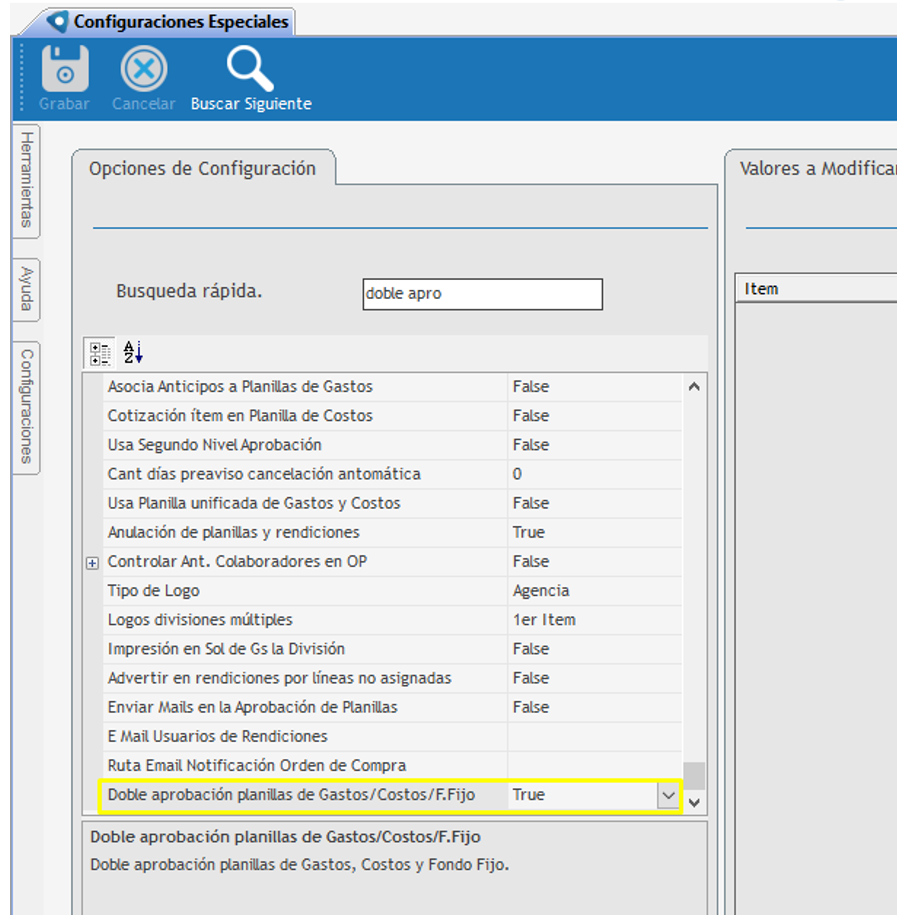This screenshot has width=897, height=915.
Task: Switch property grid to categorized view
Action: [x=101, y=353]
